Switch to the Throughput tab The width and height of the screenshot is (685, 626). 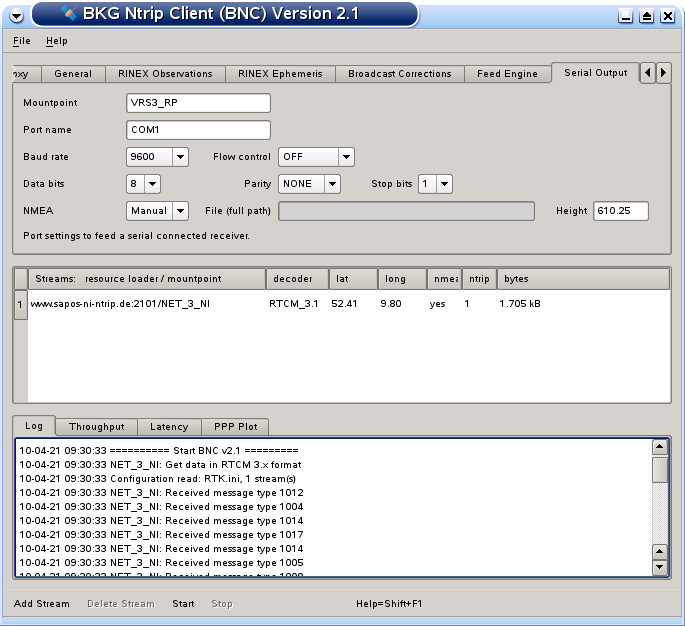(95, 427)
